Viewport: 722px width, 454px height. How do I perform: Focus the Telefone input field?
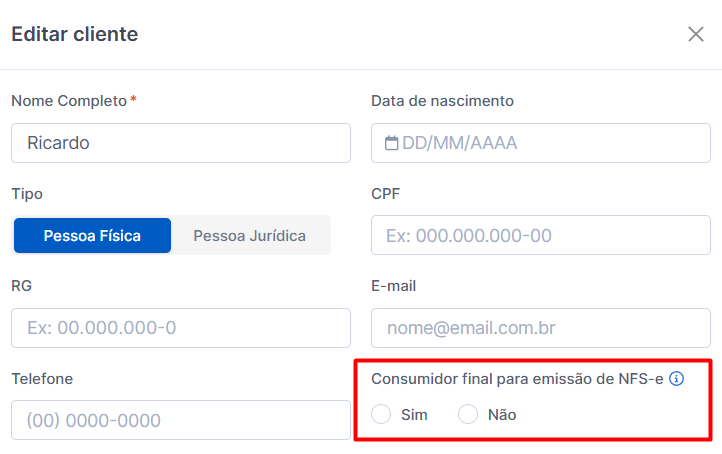(180, 420)
